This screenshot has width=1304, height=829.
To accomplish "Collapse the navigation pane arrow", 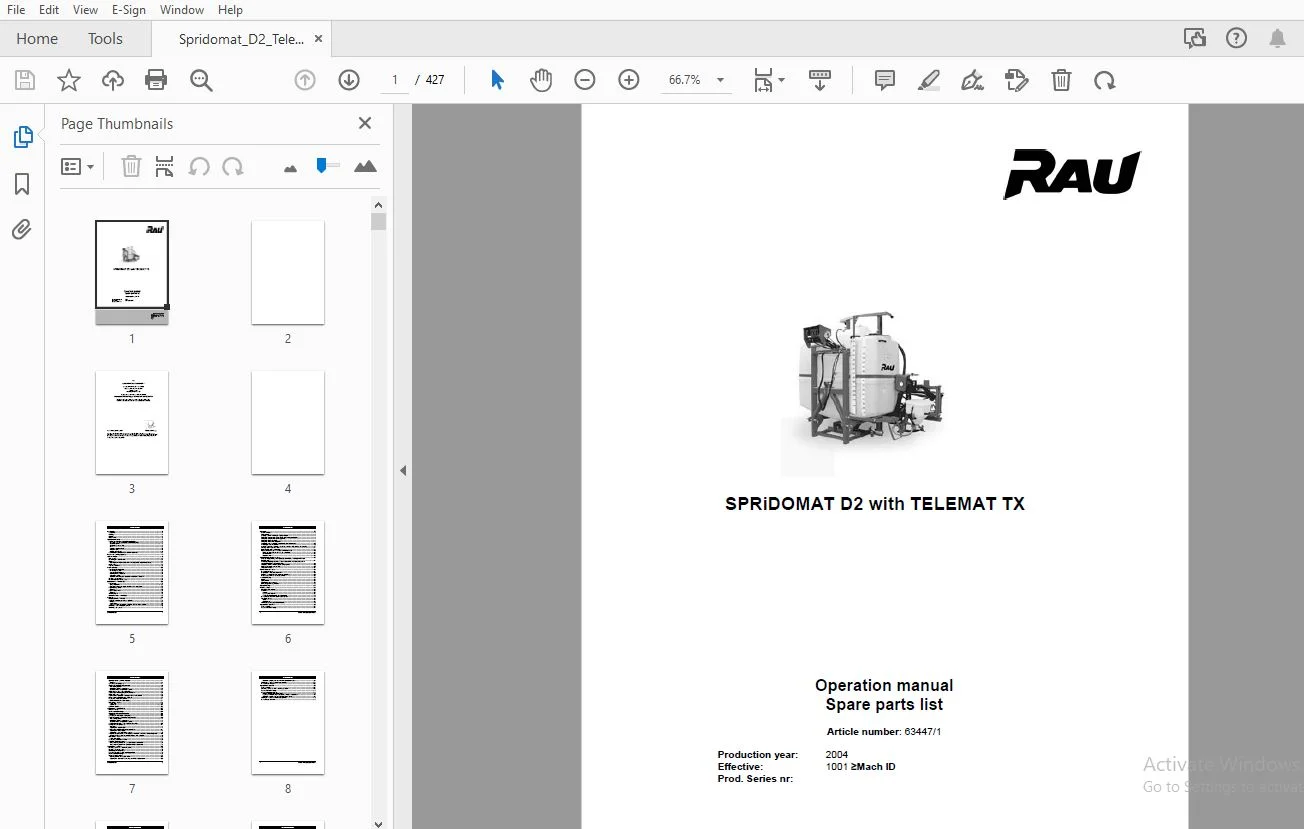I will point(403,470).
